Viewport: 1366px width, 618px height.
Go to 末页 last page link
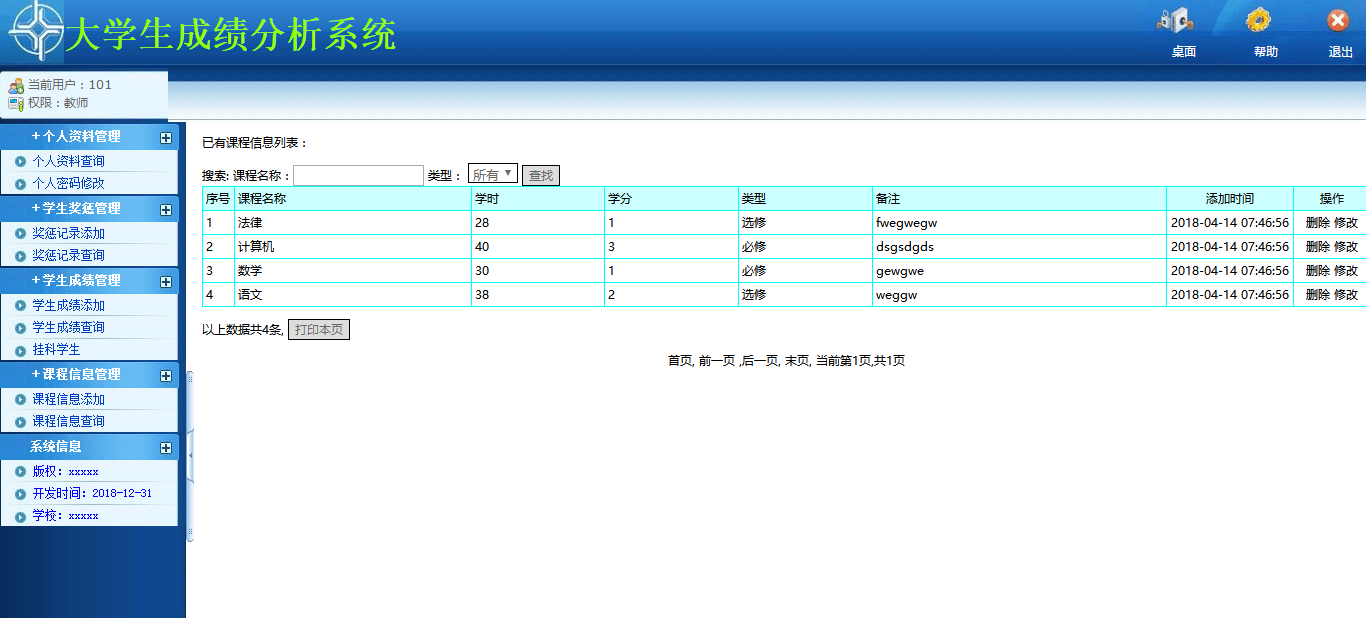797,361
